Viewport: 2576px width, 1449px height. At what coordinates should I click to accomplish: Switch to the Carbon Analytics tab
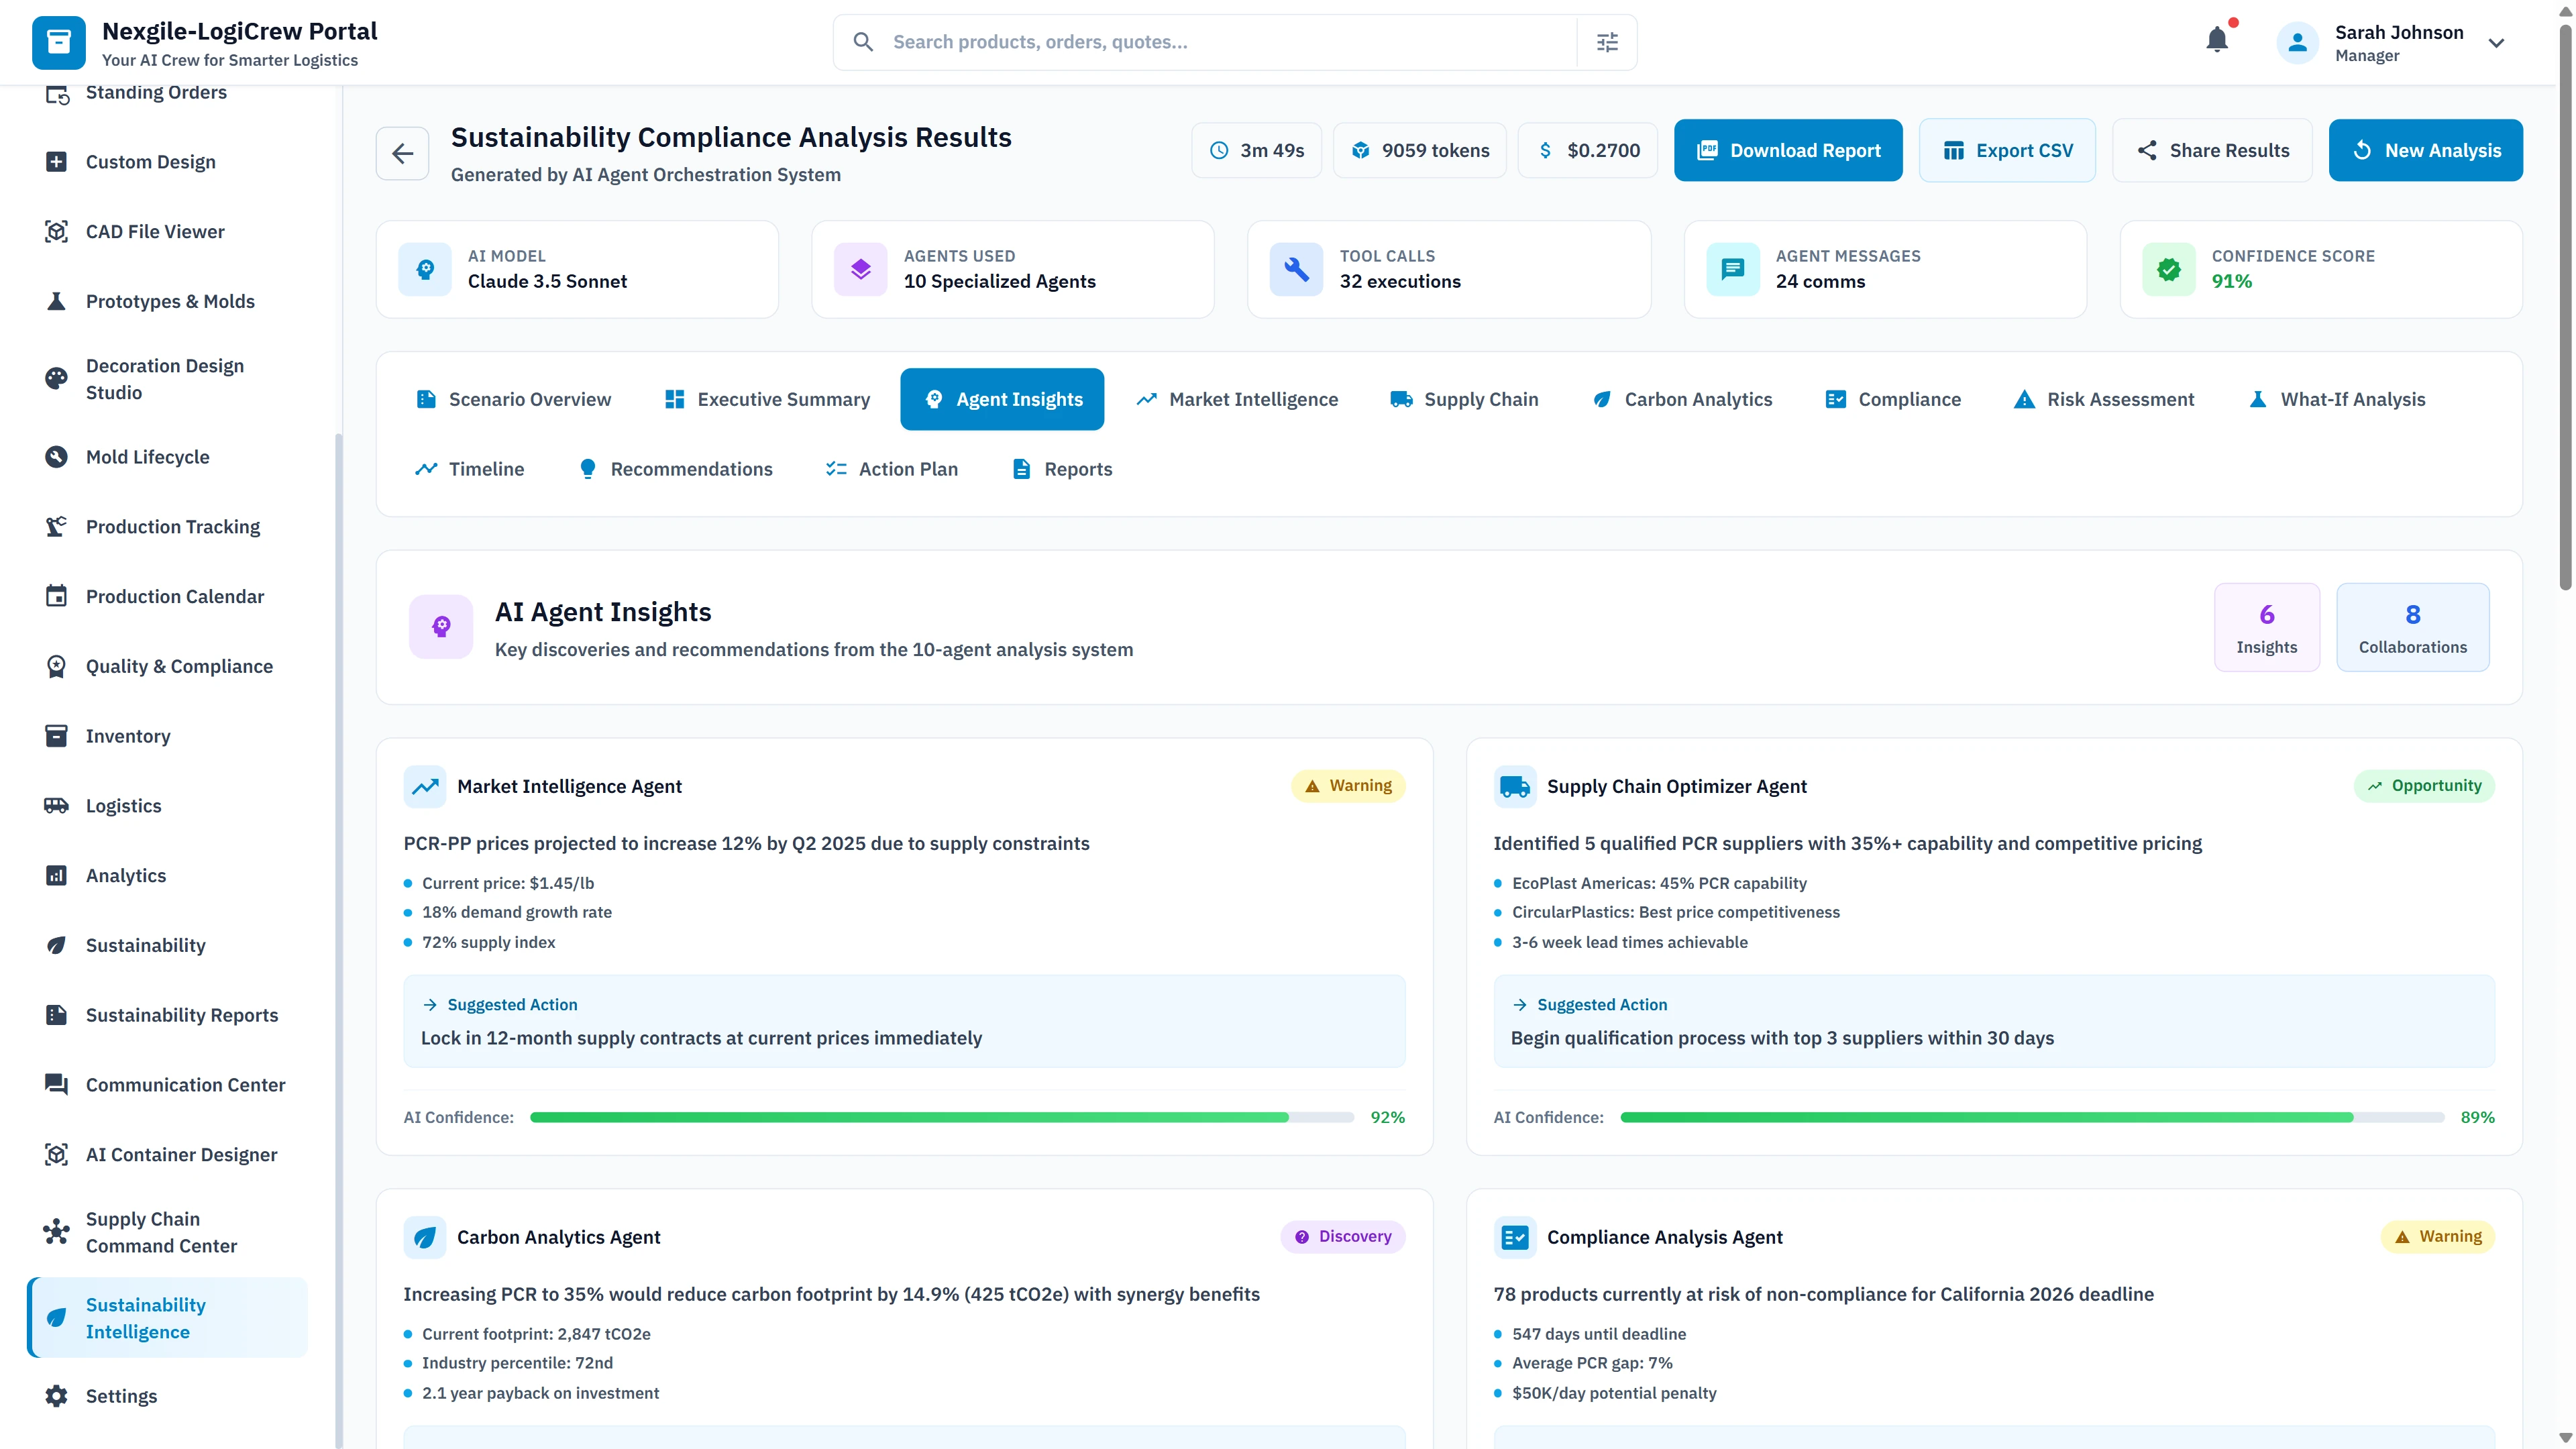1682,399
